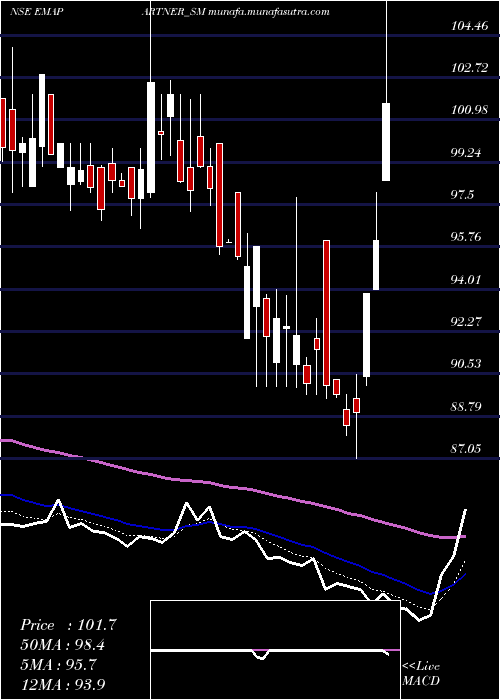Click the 102.72 price axis label
The height and width of the screenshot is (700, 500).
(469, 68)
